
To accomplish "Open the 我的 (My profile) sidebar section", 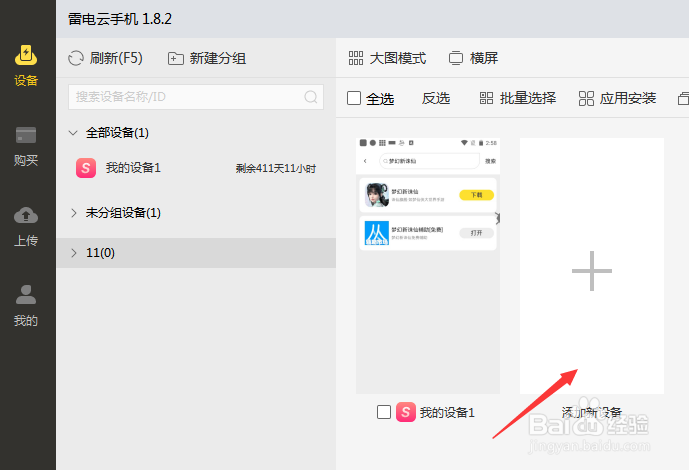I will [26, 306].
